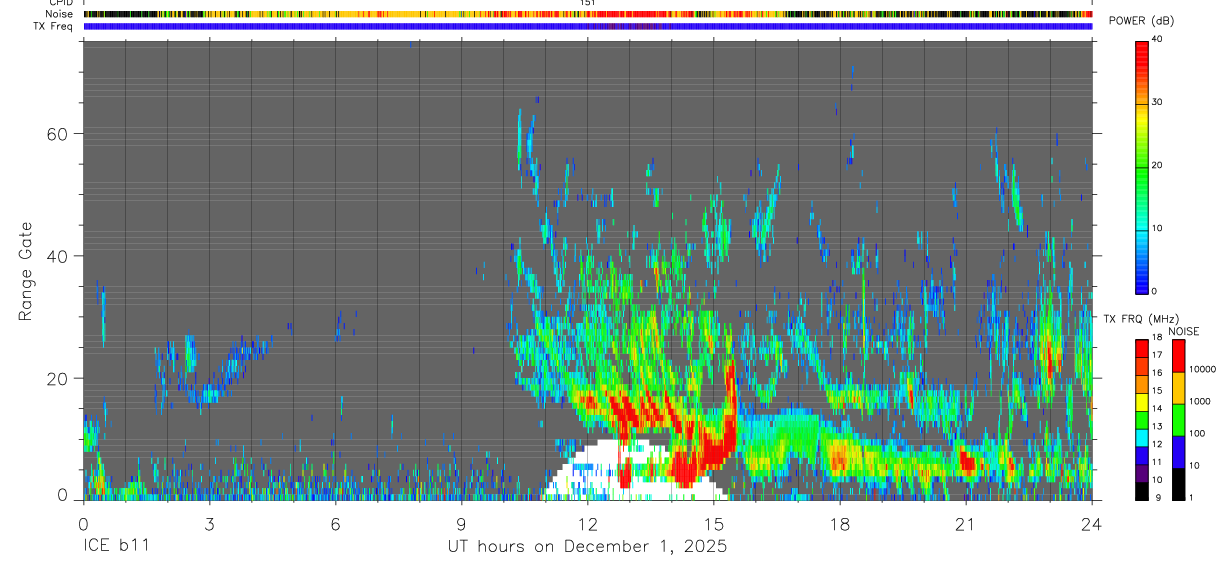
Task: Click the 1 tick on NOISE scale
Action: [x=1192, y=498]
